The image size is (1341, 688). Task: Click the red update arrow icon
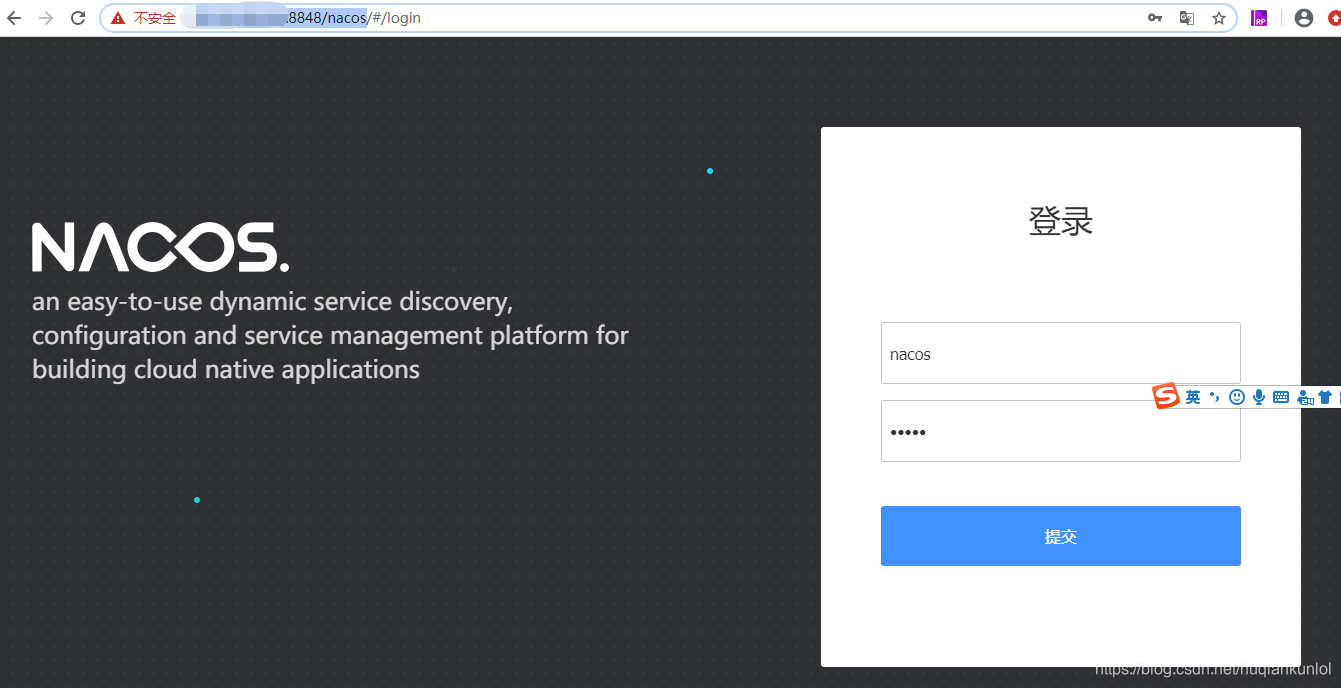[1334, 18]
